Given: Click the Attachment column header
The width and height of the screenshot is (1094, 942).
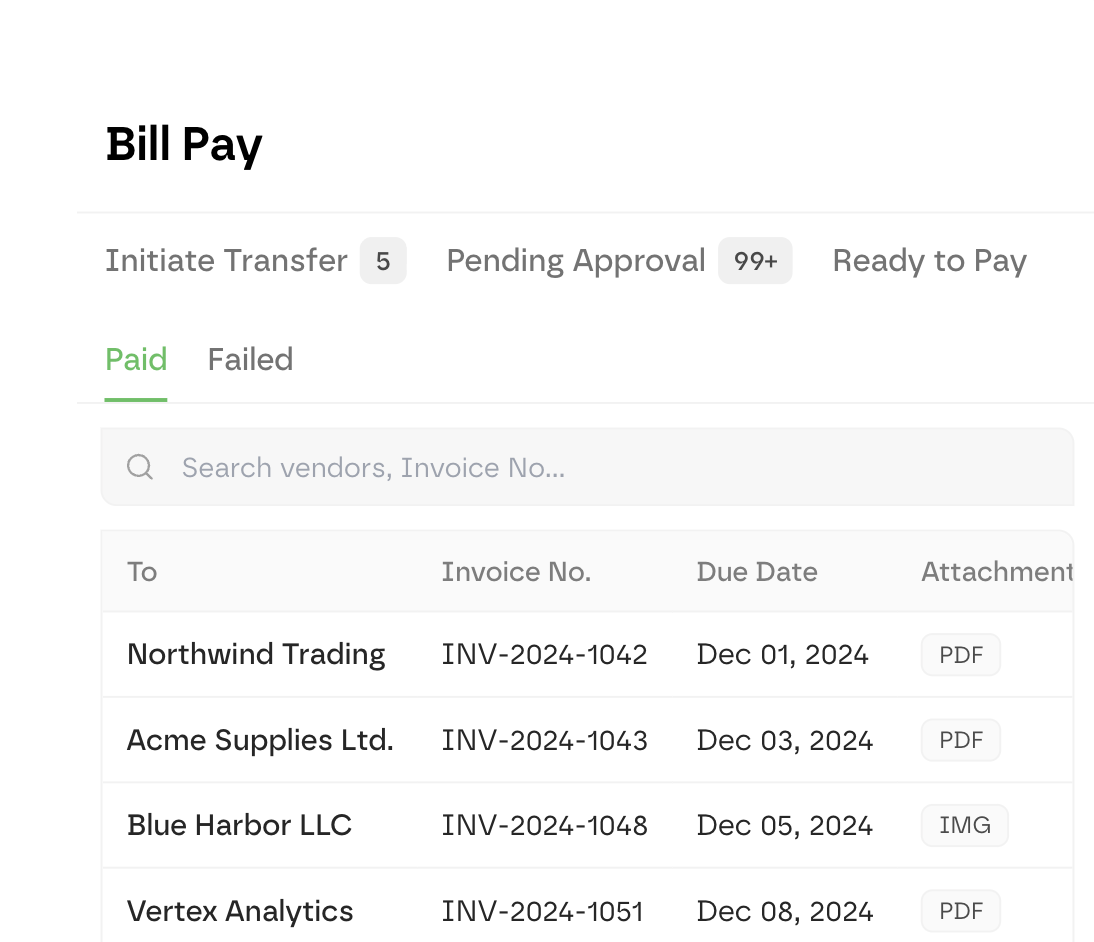Looking at the screenshot, I should tap(996, 571).
